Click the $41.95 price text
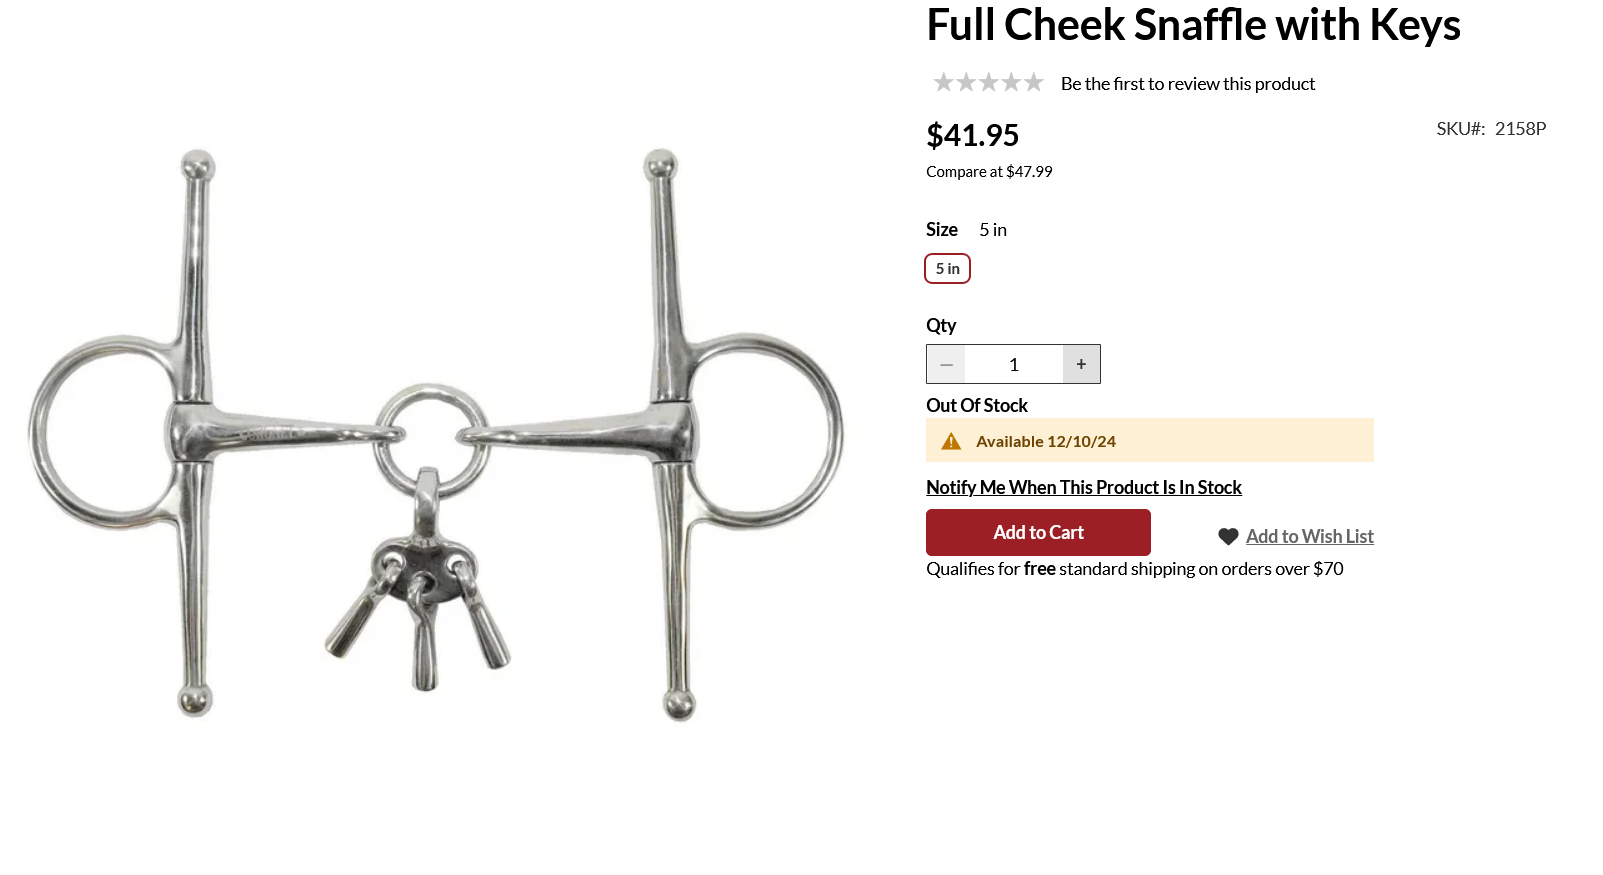The height and width of the screenshot is (875, 1603). click(973, 135)
